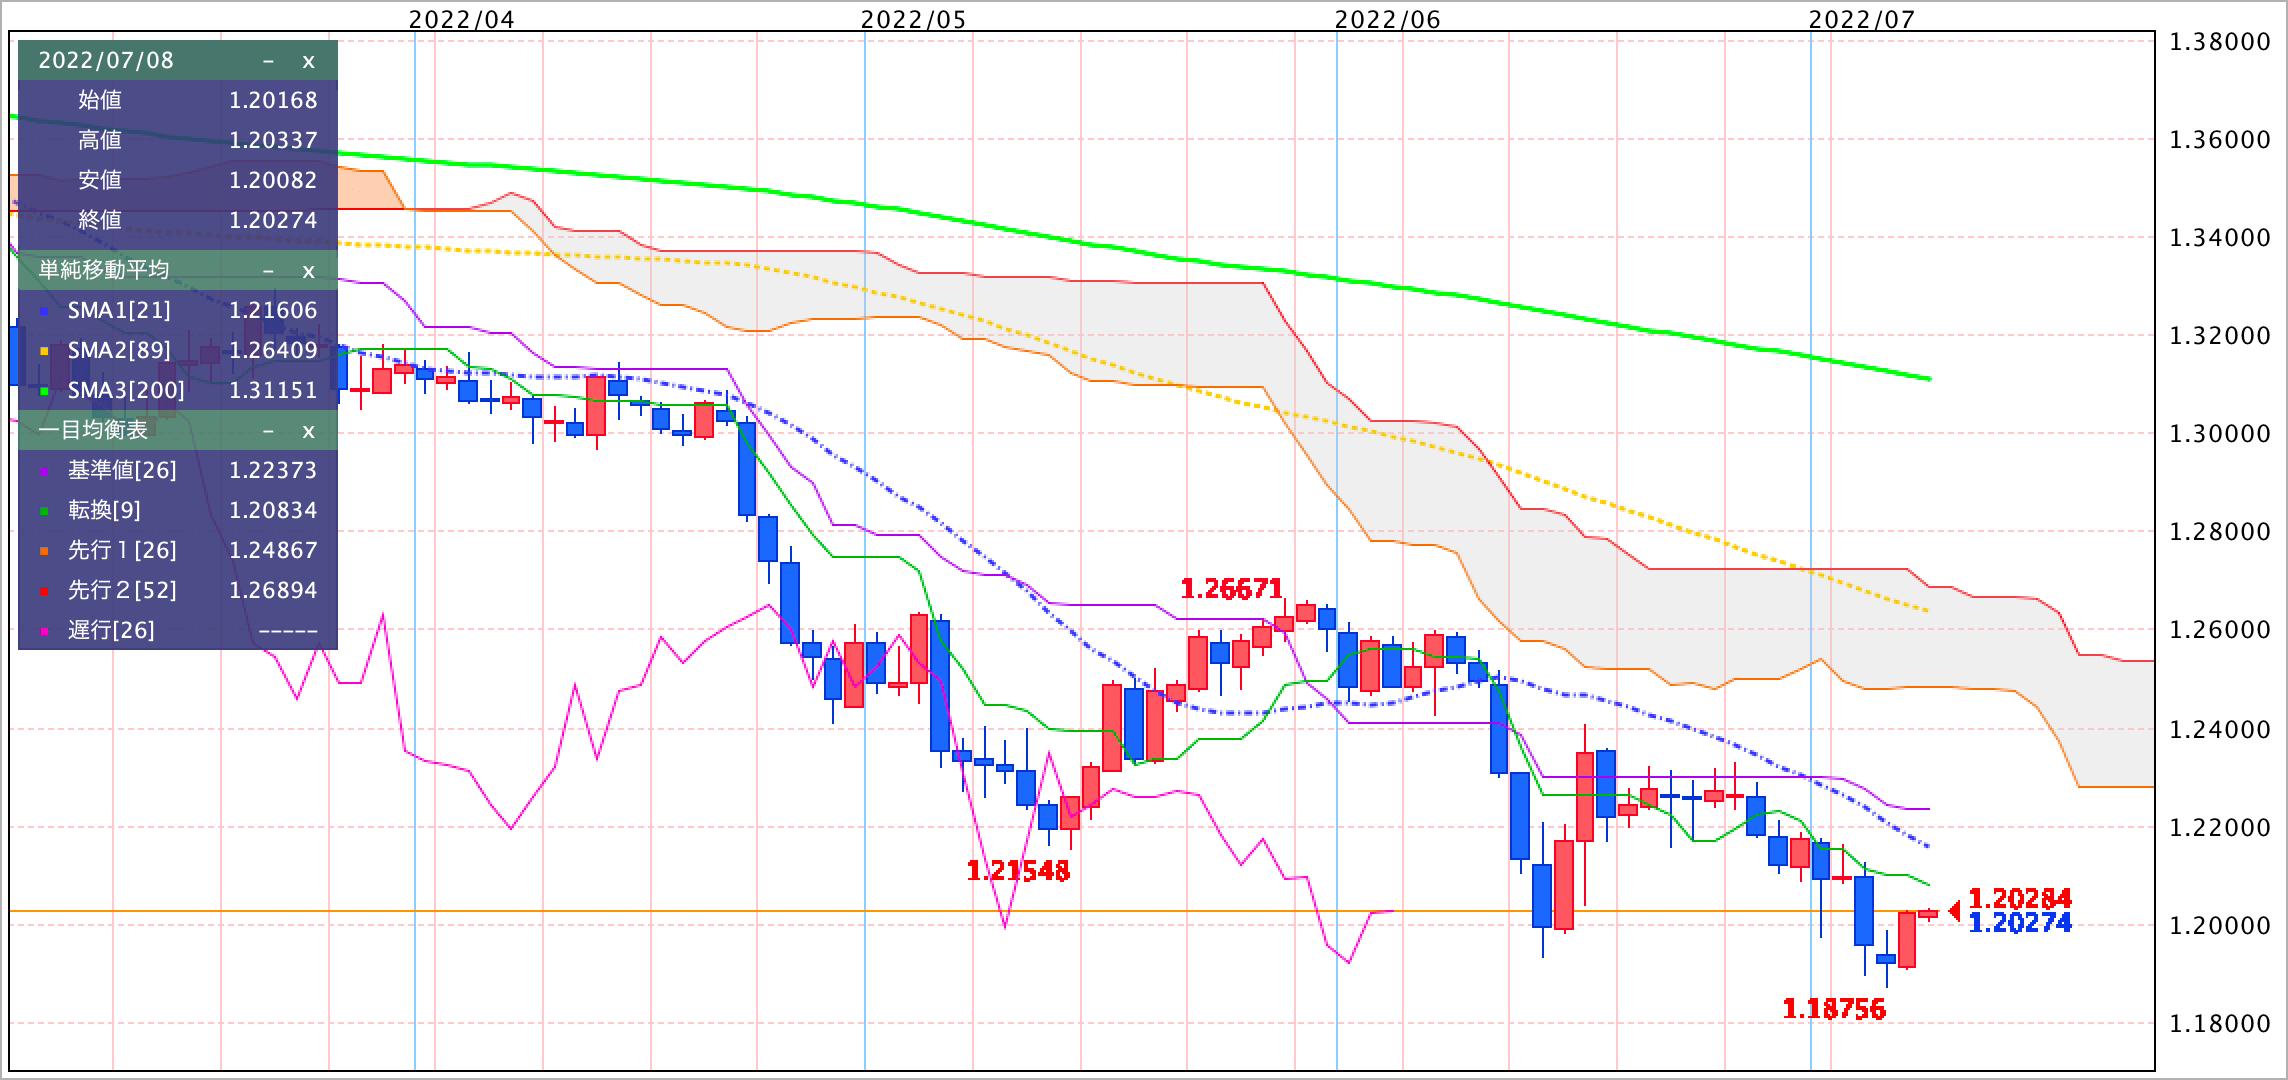Click the 2022/07 date axis label
This screenshot has width=2288, height=1080.
(x=1862, y=20)
